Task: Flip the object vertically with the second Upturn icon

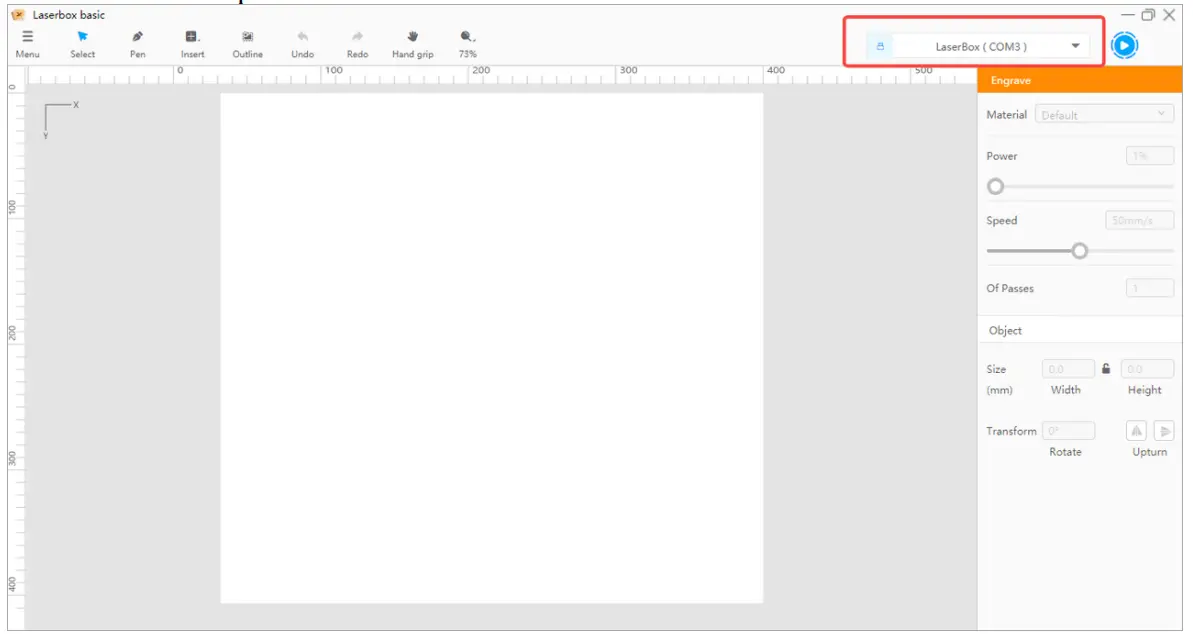Action: click(1164, 431)
